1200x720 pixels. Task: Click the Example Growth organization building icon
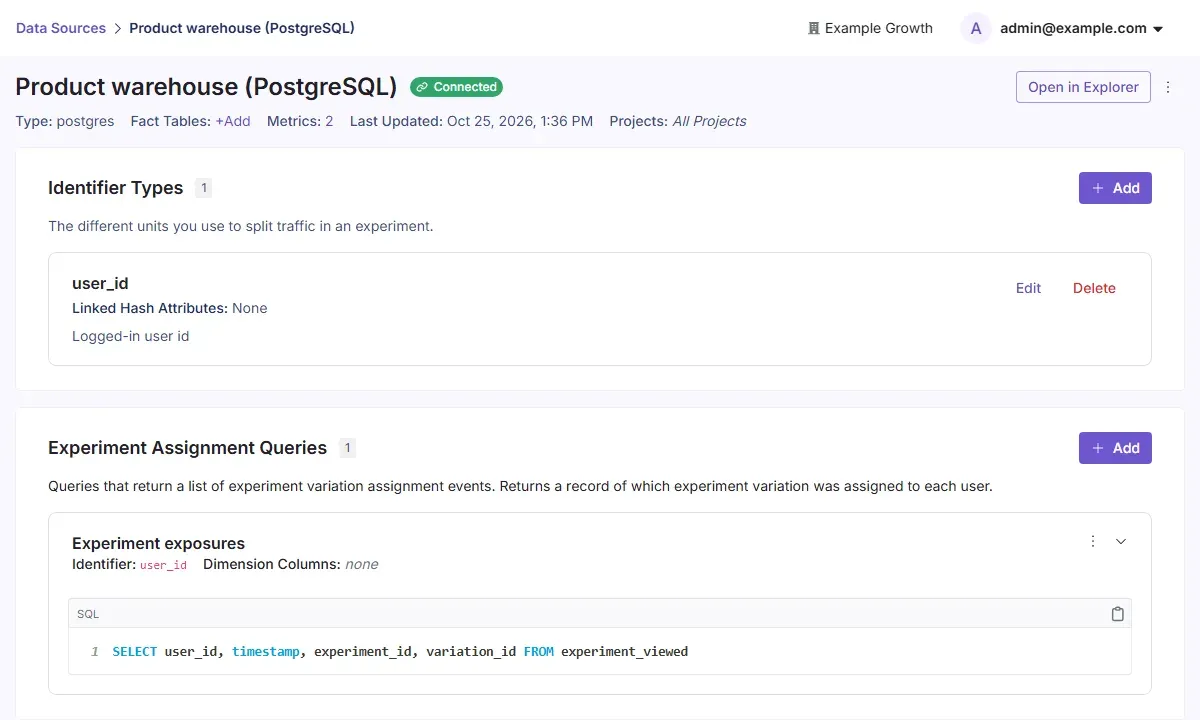(814, 28)
